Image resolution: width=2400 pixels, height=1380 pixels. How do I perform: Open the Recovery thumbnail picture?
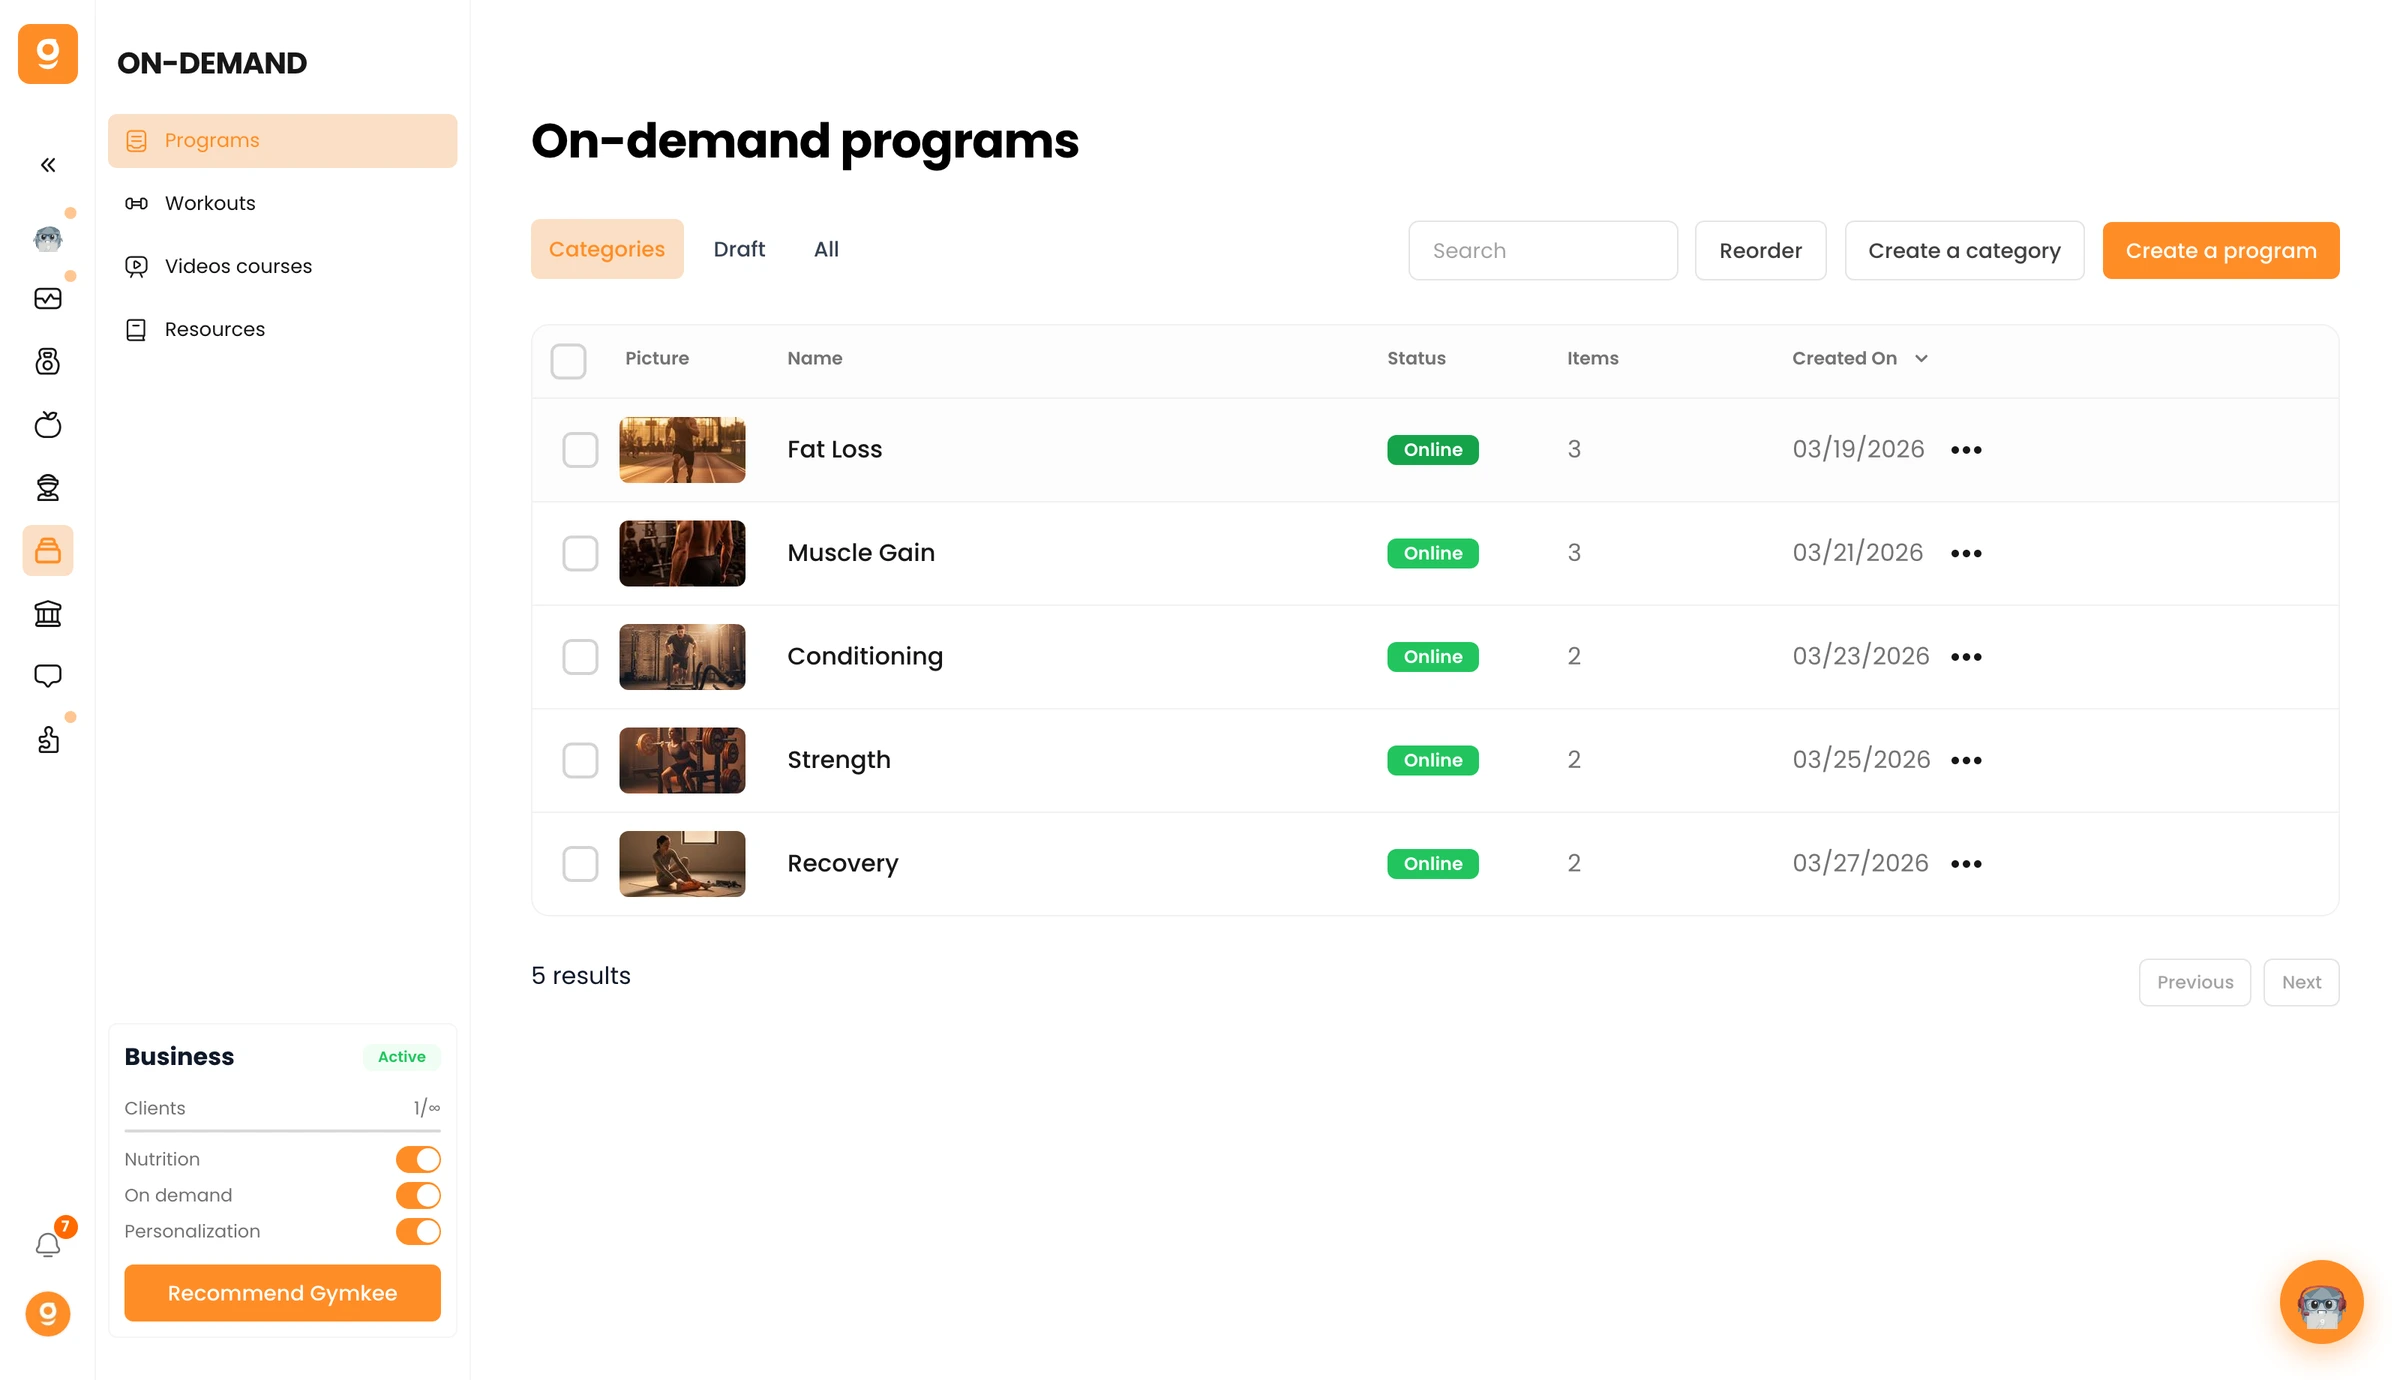point(682,864)
